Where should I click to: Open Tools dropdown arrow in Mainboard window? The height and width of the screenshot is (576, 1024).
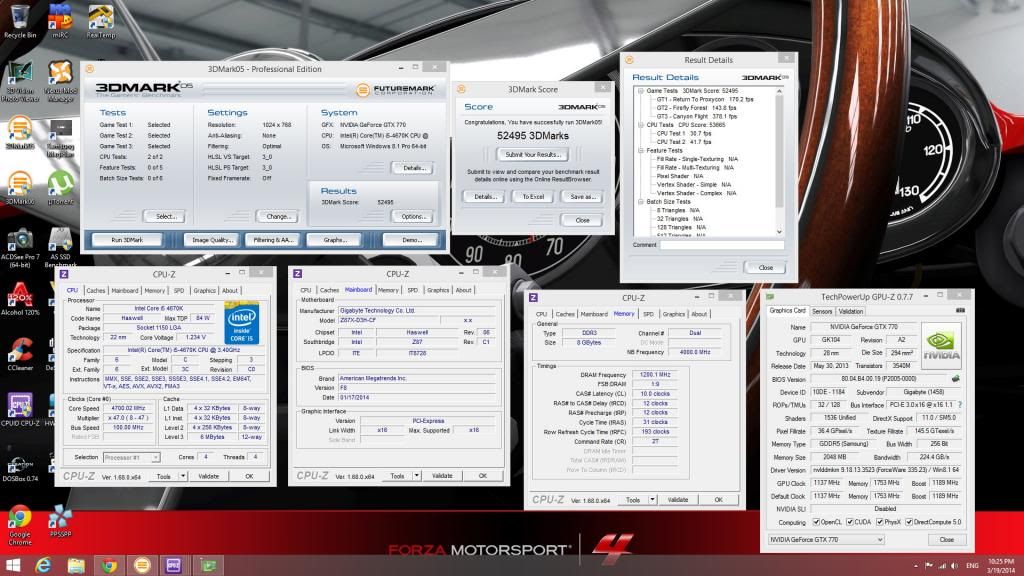pos(417,476)
